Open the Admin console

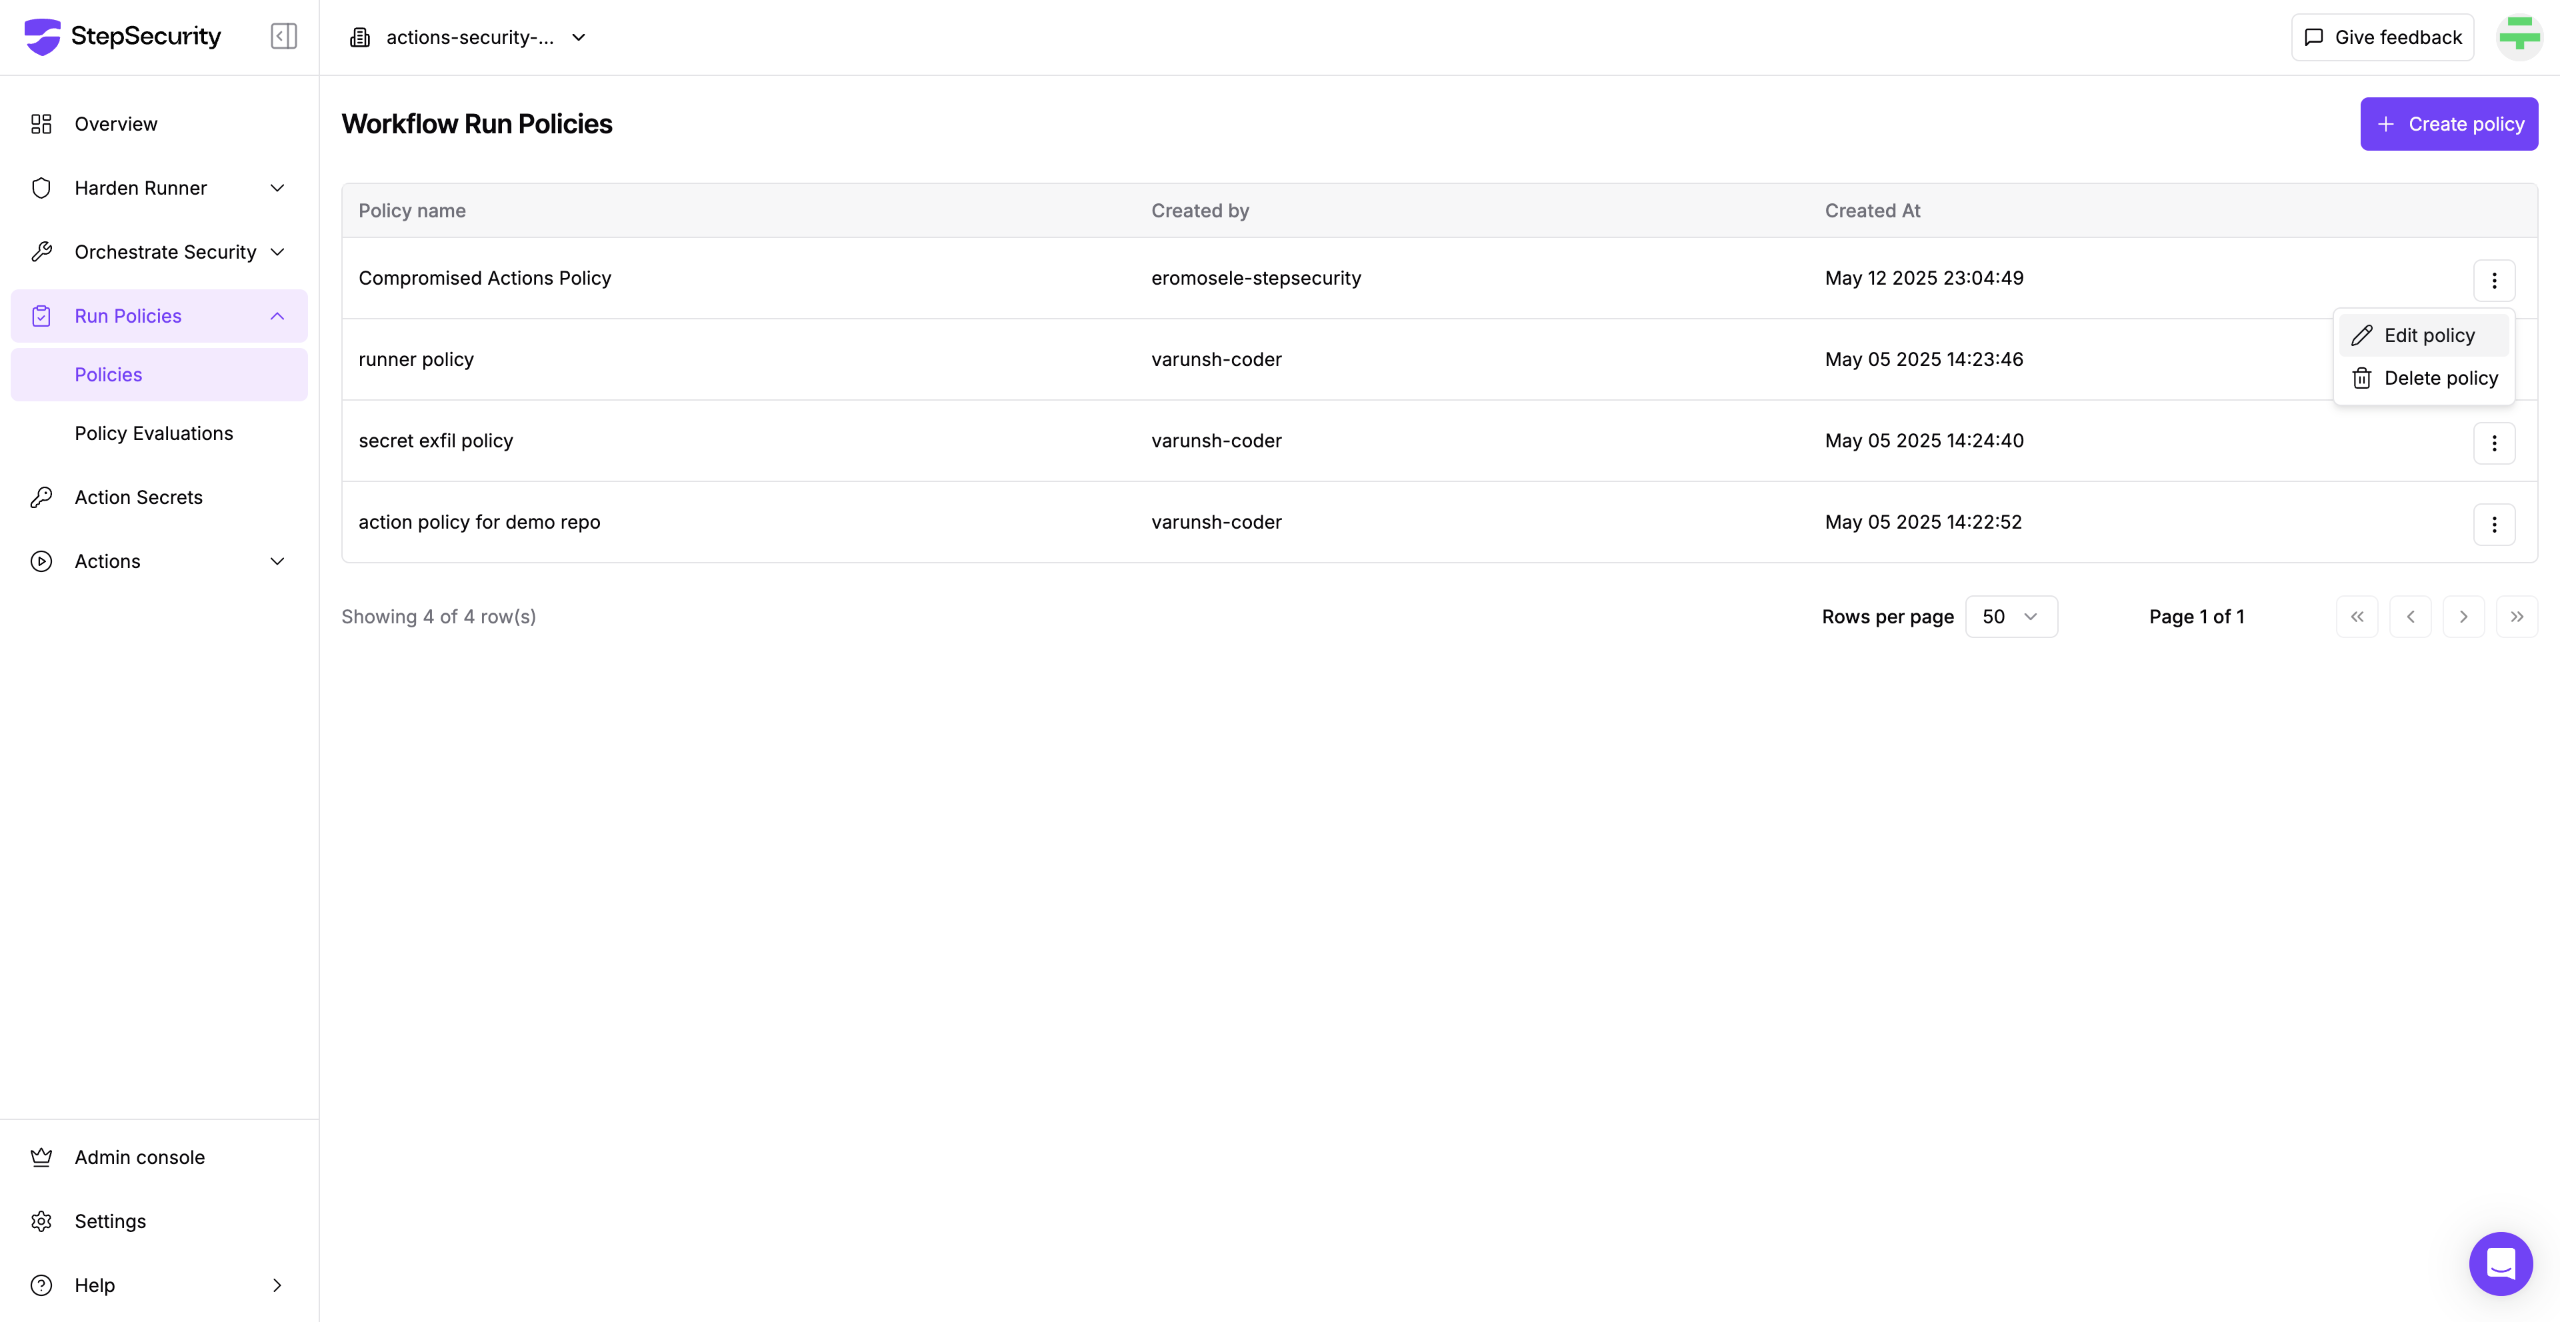[x=139, y=1157]
